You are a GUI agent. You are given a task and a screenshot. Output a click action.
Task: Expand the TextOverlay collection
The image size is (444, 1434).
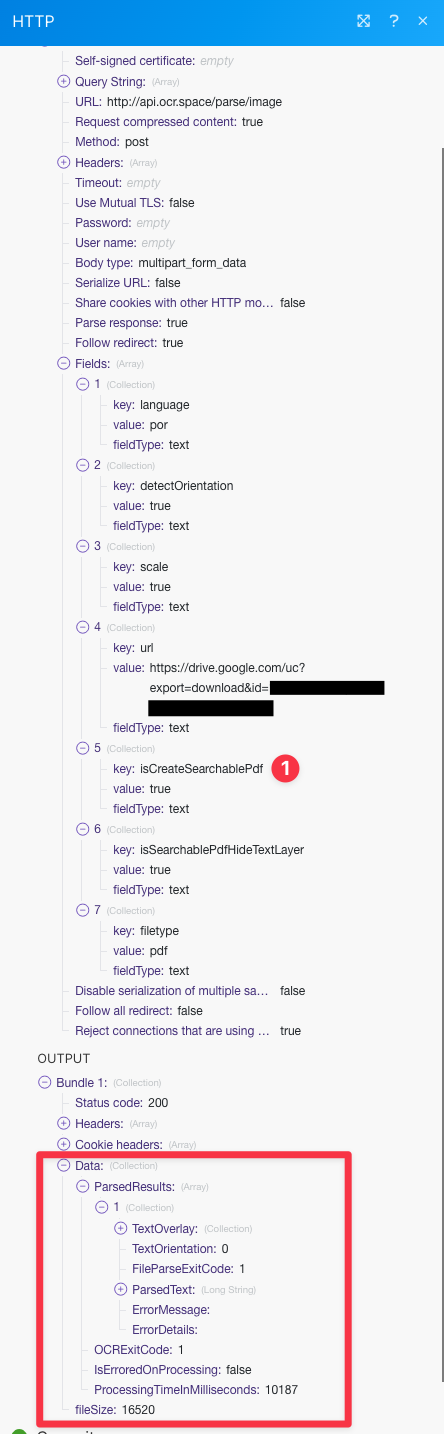click(121, 1228)
